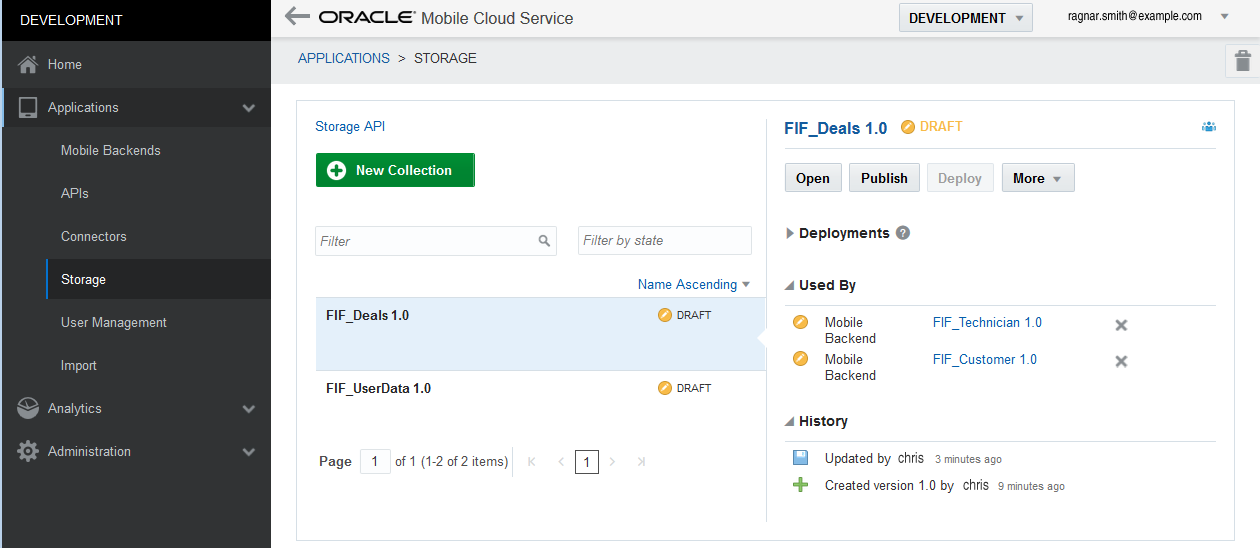Click the Deployments help question icon

pos(903,233)
